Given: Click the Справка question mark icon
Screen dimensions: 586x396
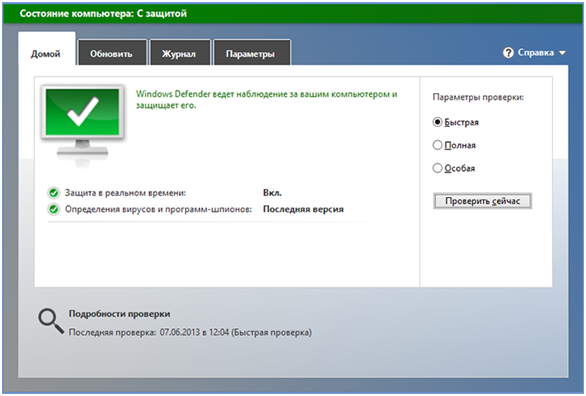Looking at the screenshot, I should click(508, 53).
